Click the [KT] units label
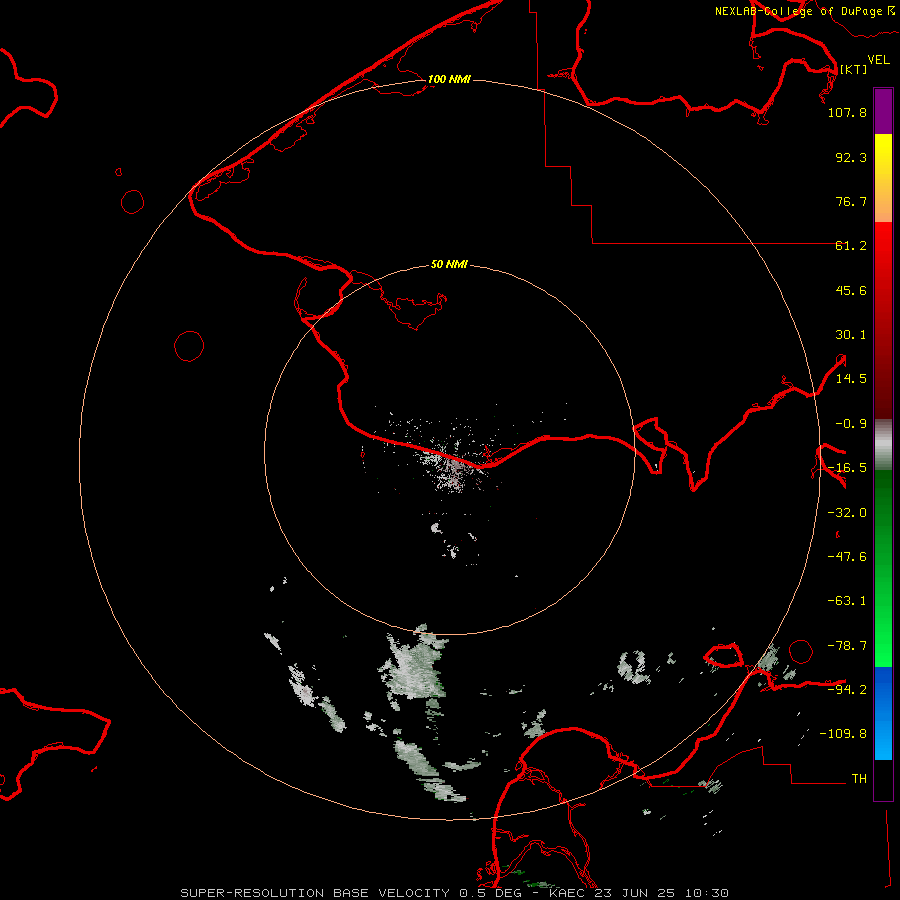Viewport: 900px width, 900px height. point(853,69)
